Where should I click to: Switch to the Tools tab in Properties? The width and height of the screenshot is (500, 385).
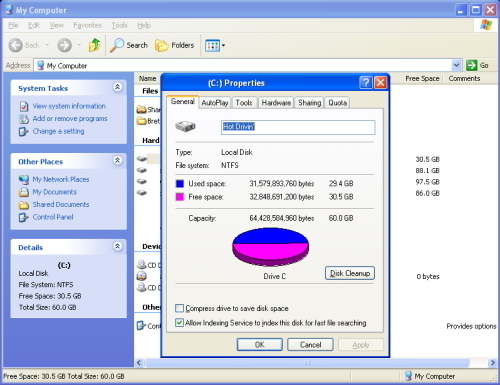tap(244, 103)
